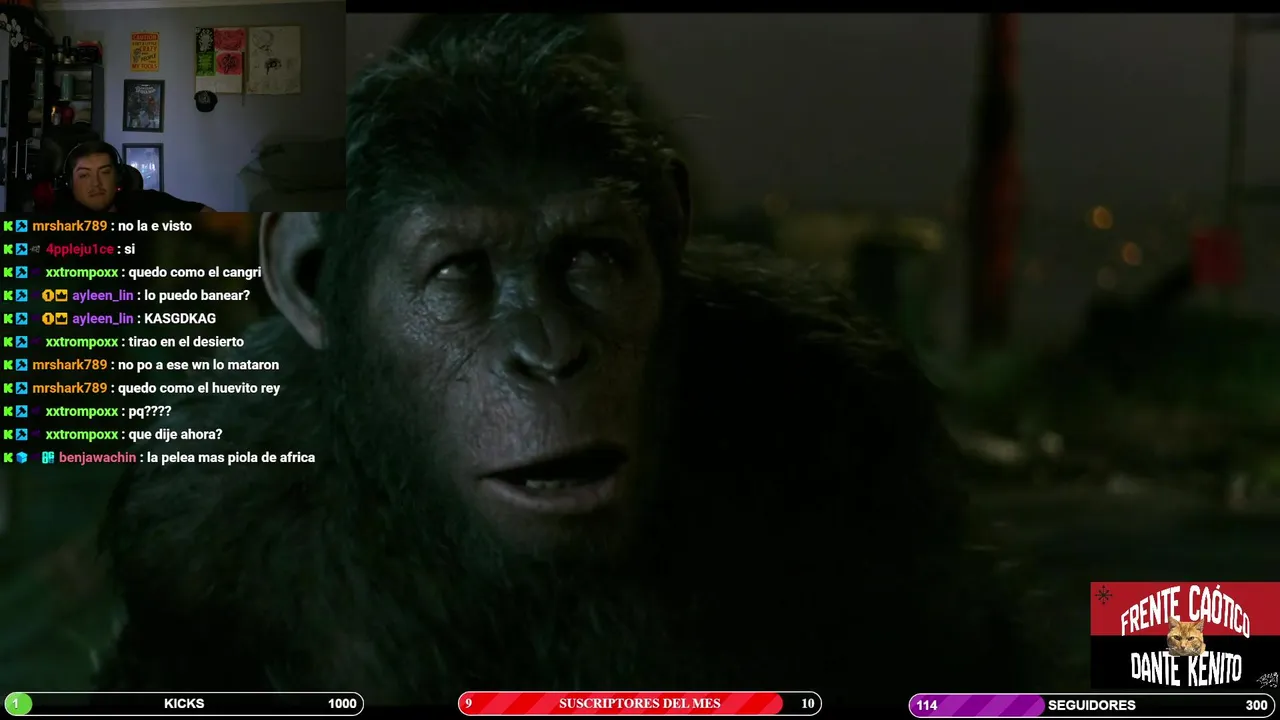The height and width of the screenshot is (720, 1280).
Task: Click the SEGUIDORES purple progress bar
Action: [x=1092, y=705]
